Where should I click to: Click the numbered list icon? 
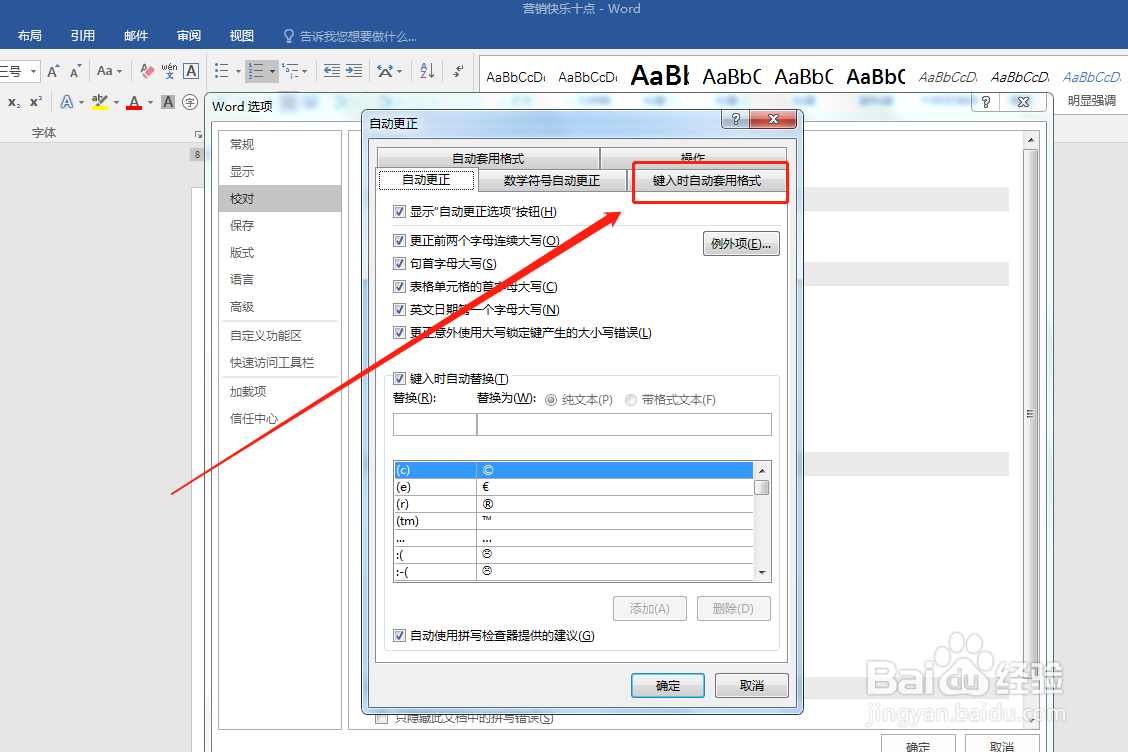255,71
